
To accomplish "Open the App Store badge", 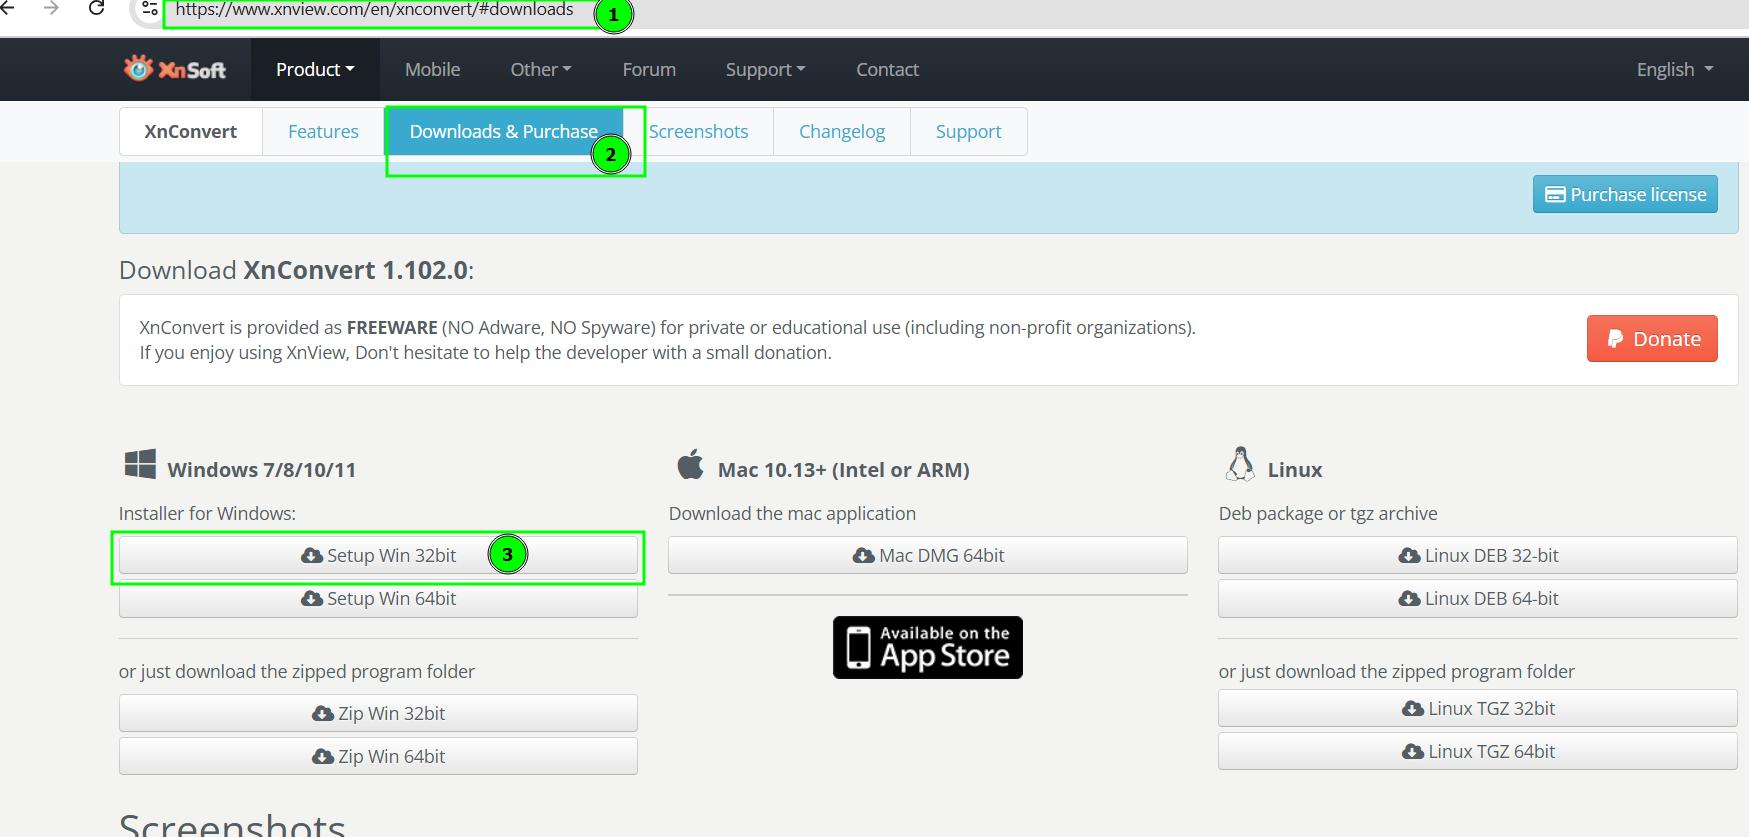I will [x=928, y=647].
